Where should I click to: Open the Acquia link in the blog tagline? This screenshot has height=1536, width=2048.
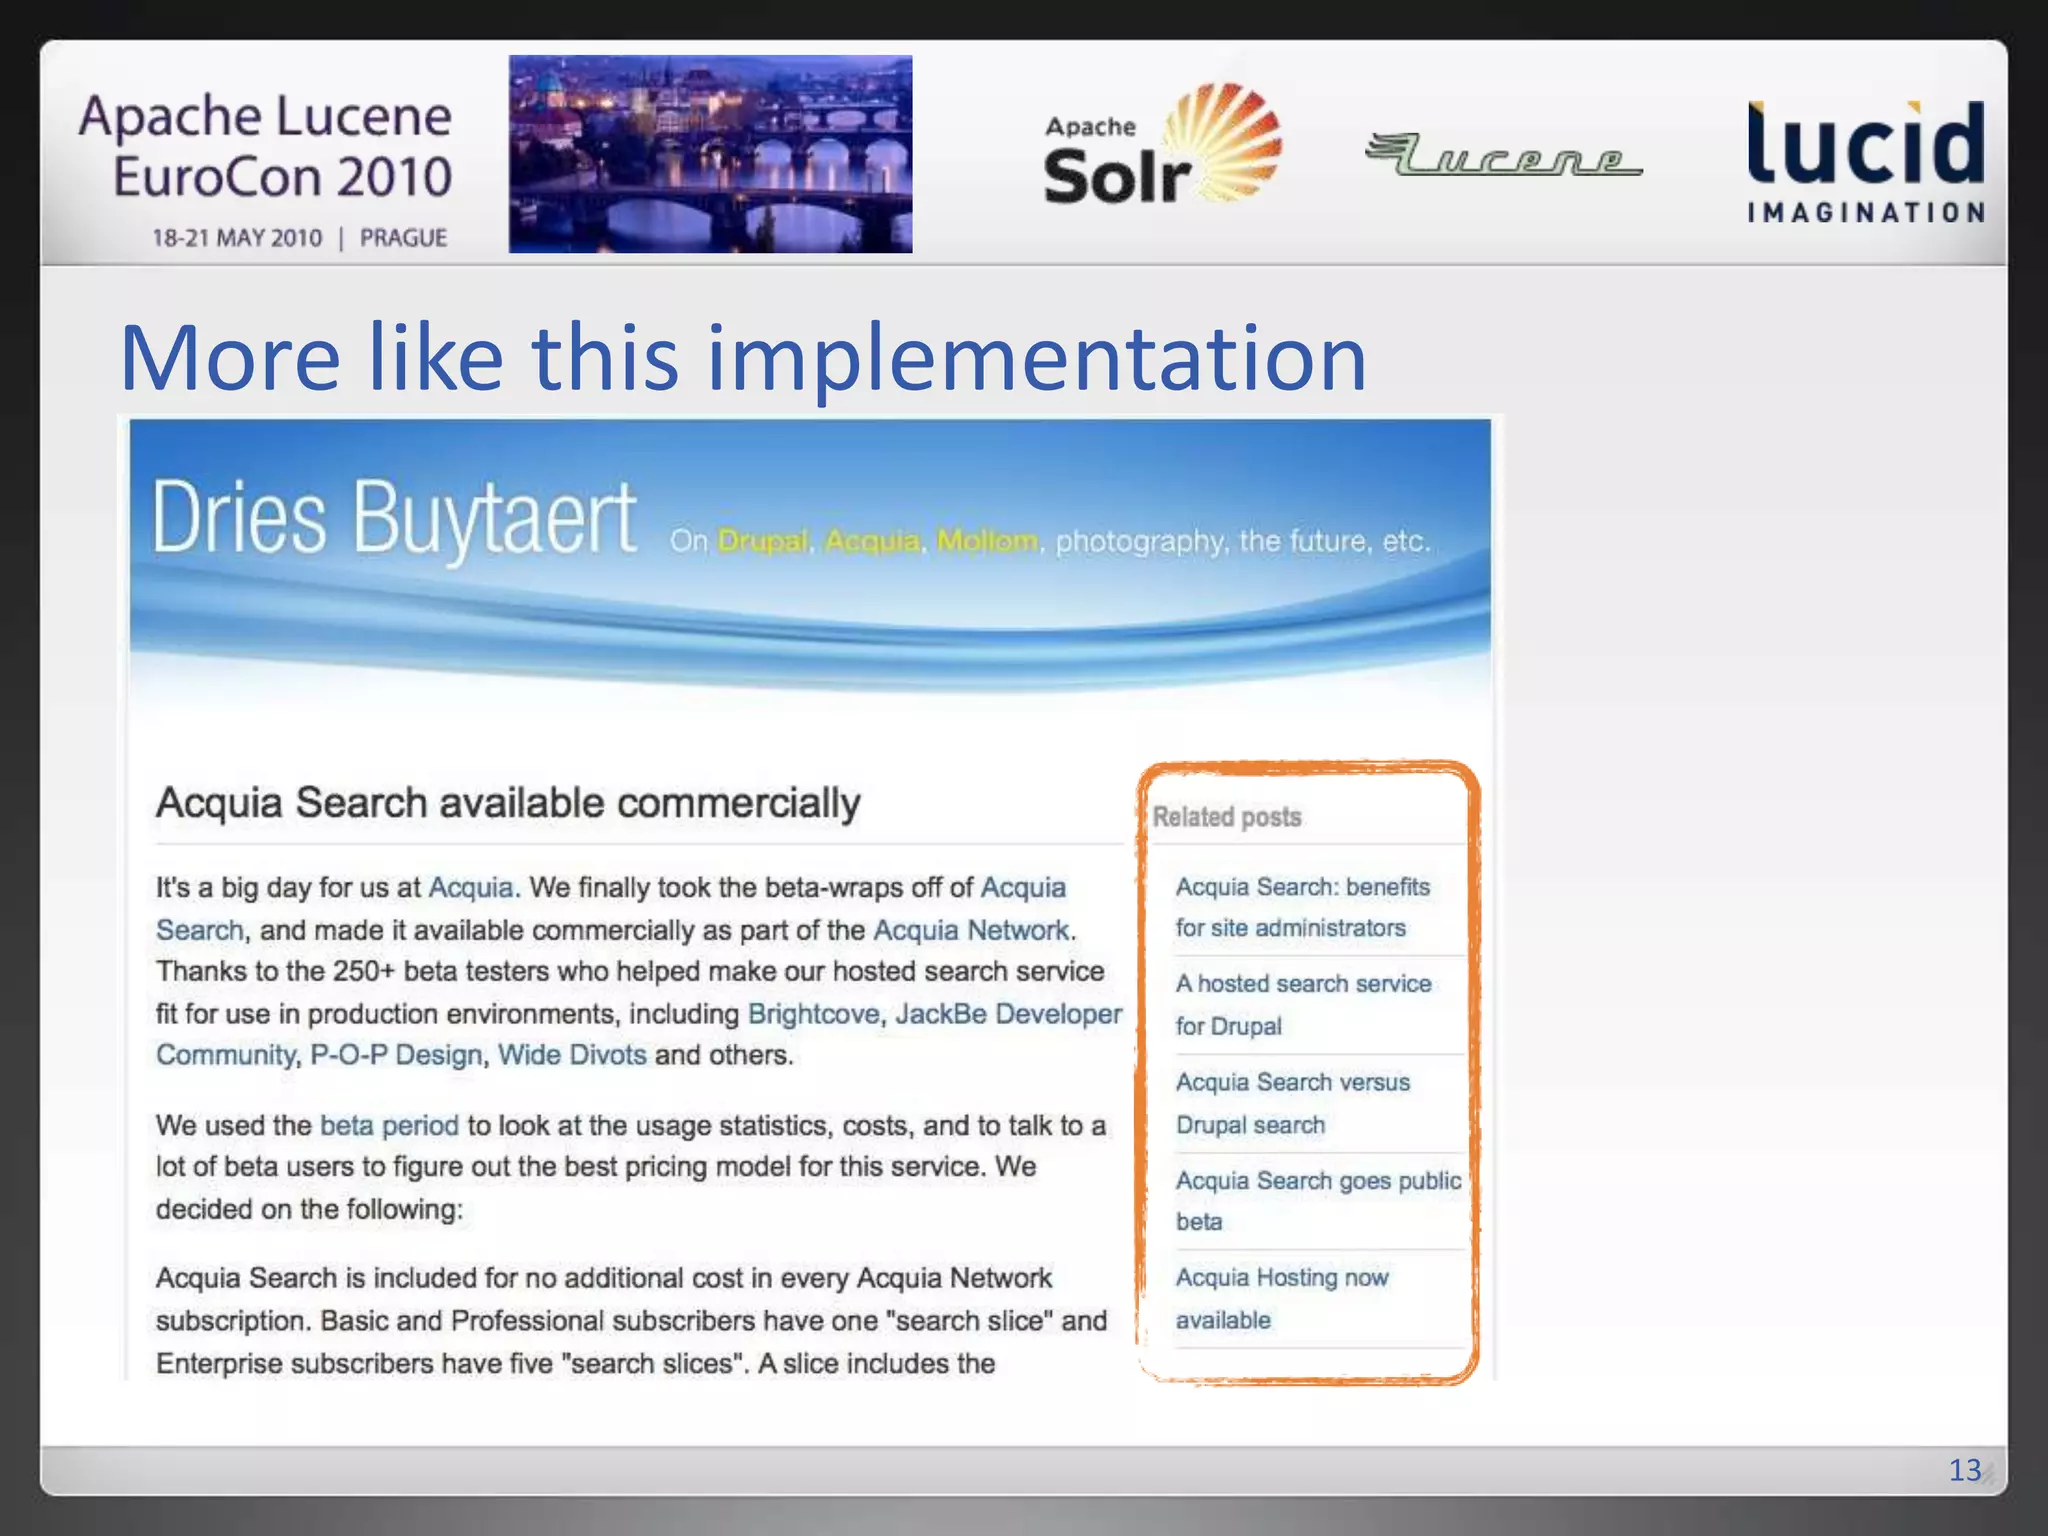872,541
